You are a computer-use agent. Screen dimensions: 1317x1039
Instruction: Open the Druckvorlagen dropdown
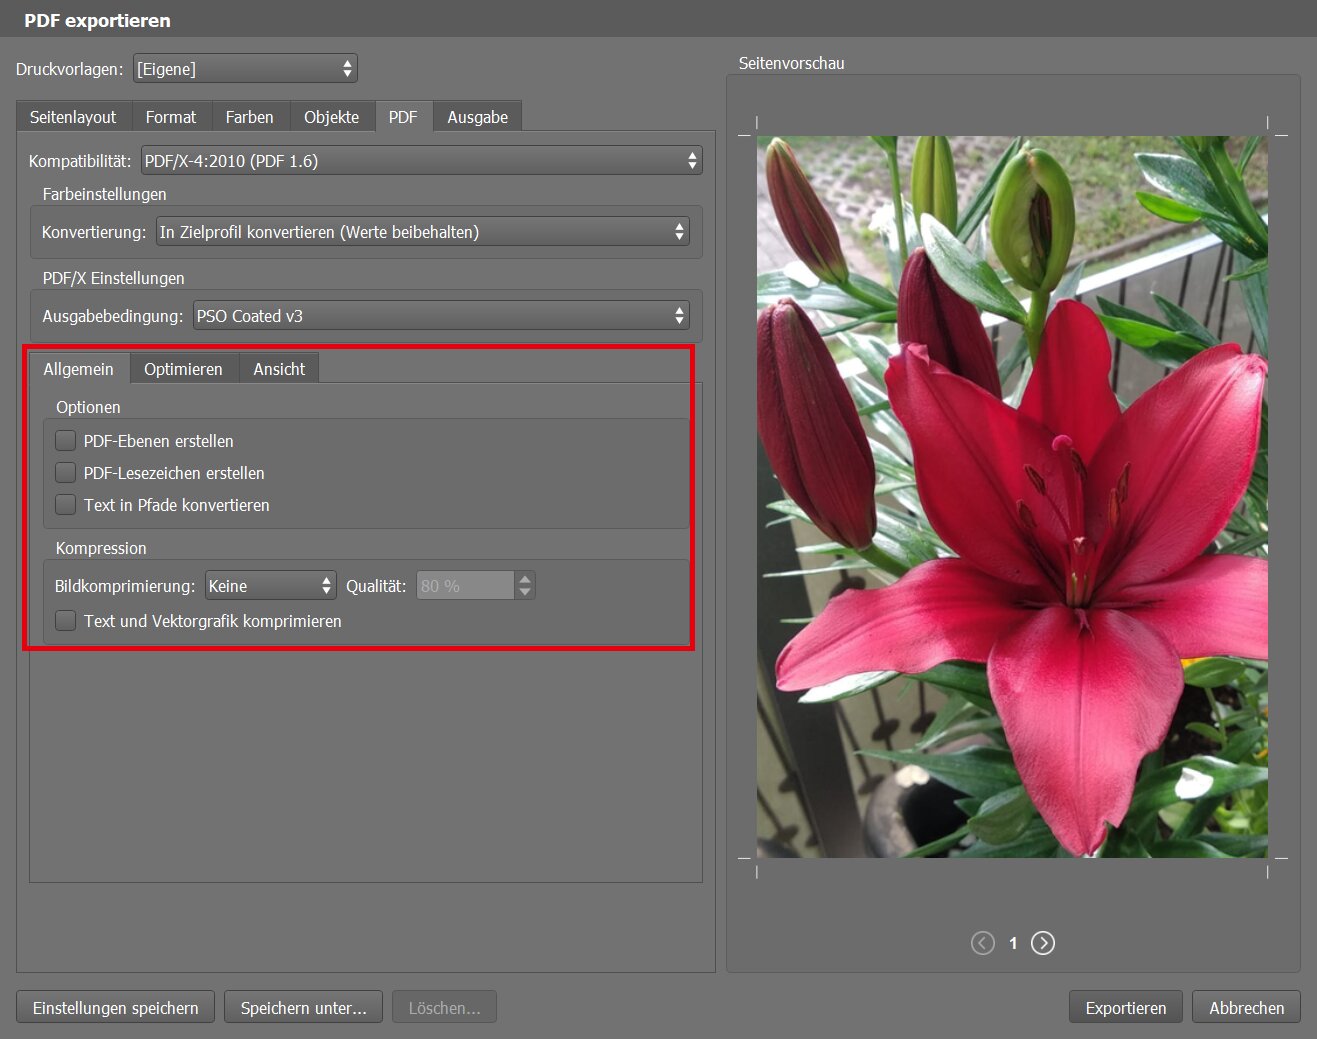click(245, 69)
